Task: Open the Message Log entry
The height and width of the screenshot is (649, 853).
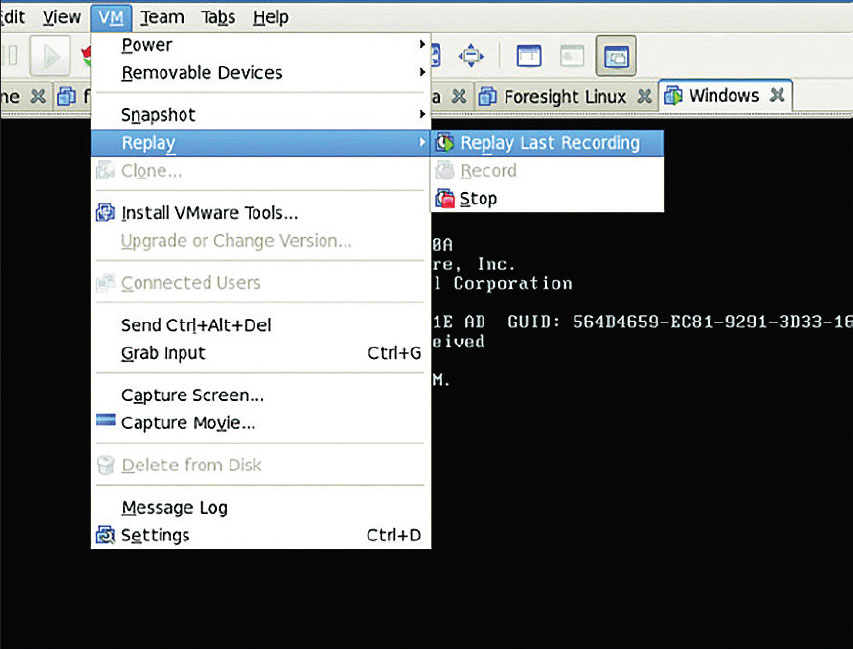Action: click(x=174, y=507)
